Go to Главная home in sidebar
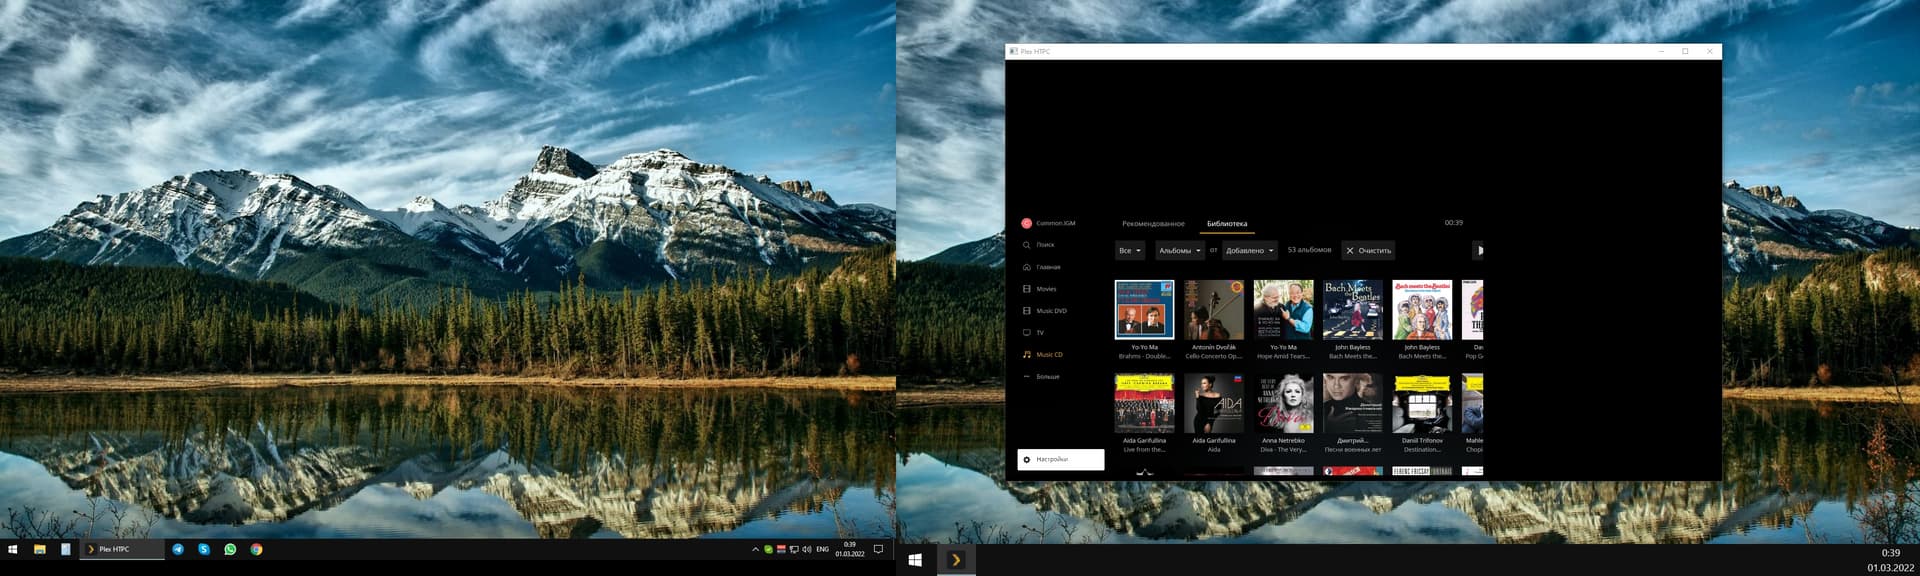Screen dimensions: 1920x576 point(1042,267)
